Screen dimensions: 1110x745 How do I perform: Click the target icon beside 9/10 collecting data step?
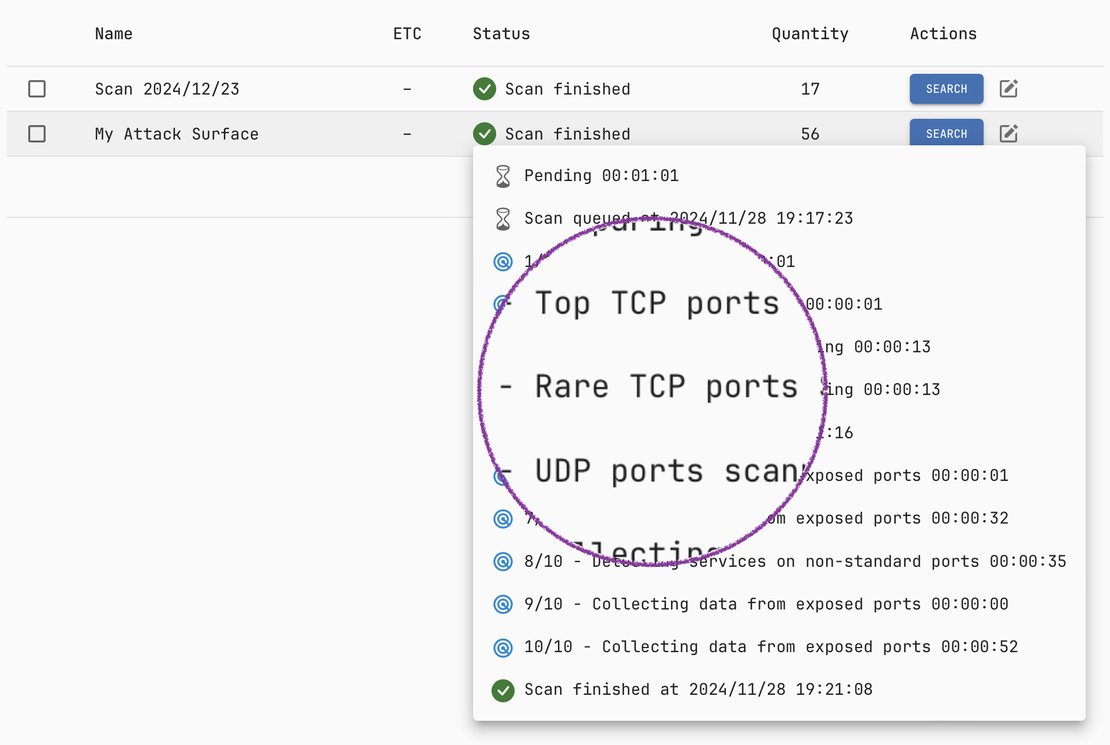point(503,604)
